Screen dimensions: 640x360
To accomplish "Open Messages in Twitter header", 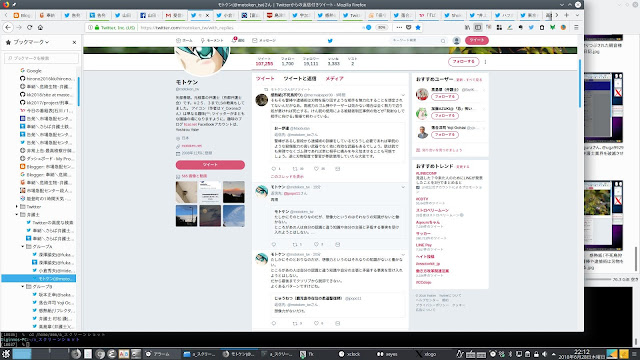I will [x=264, y=40].
